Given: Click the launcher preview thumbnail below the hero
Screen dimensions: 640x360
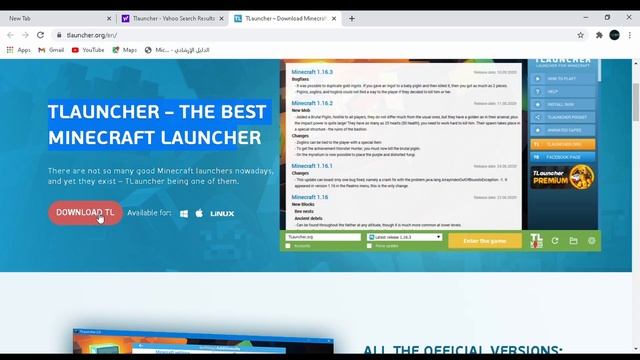Looking at the screenshot, I should click(x=203, y=341).
